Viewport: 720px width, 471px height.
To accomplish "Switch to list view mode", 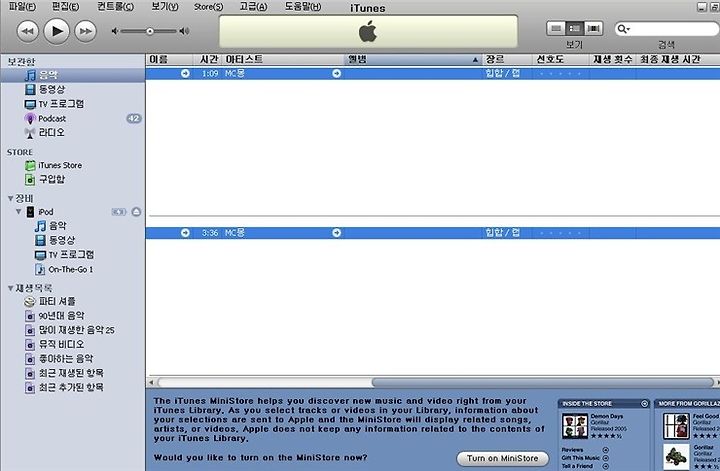I will coord(556,28).
